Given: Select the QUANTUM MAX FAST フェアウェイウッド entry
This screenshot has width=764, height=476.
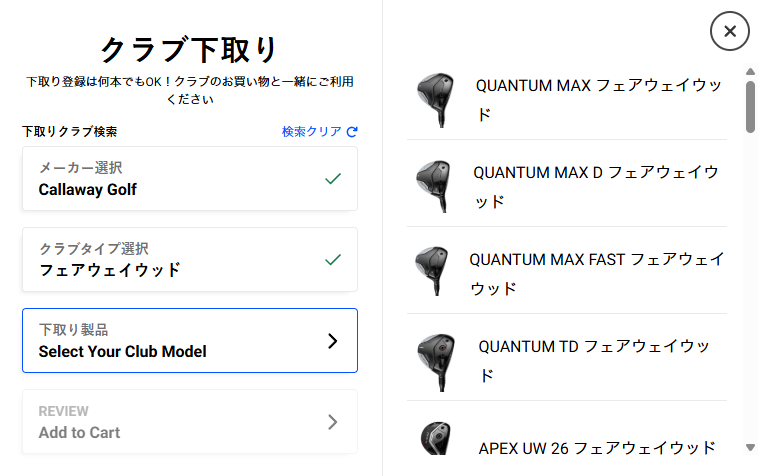Looking at the screenshot, I should pos(597,273).
